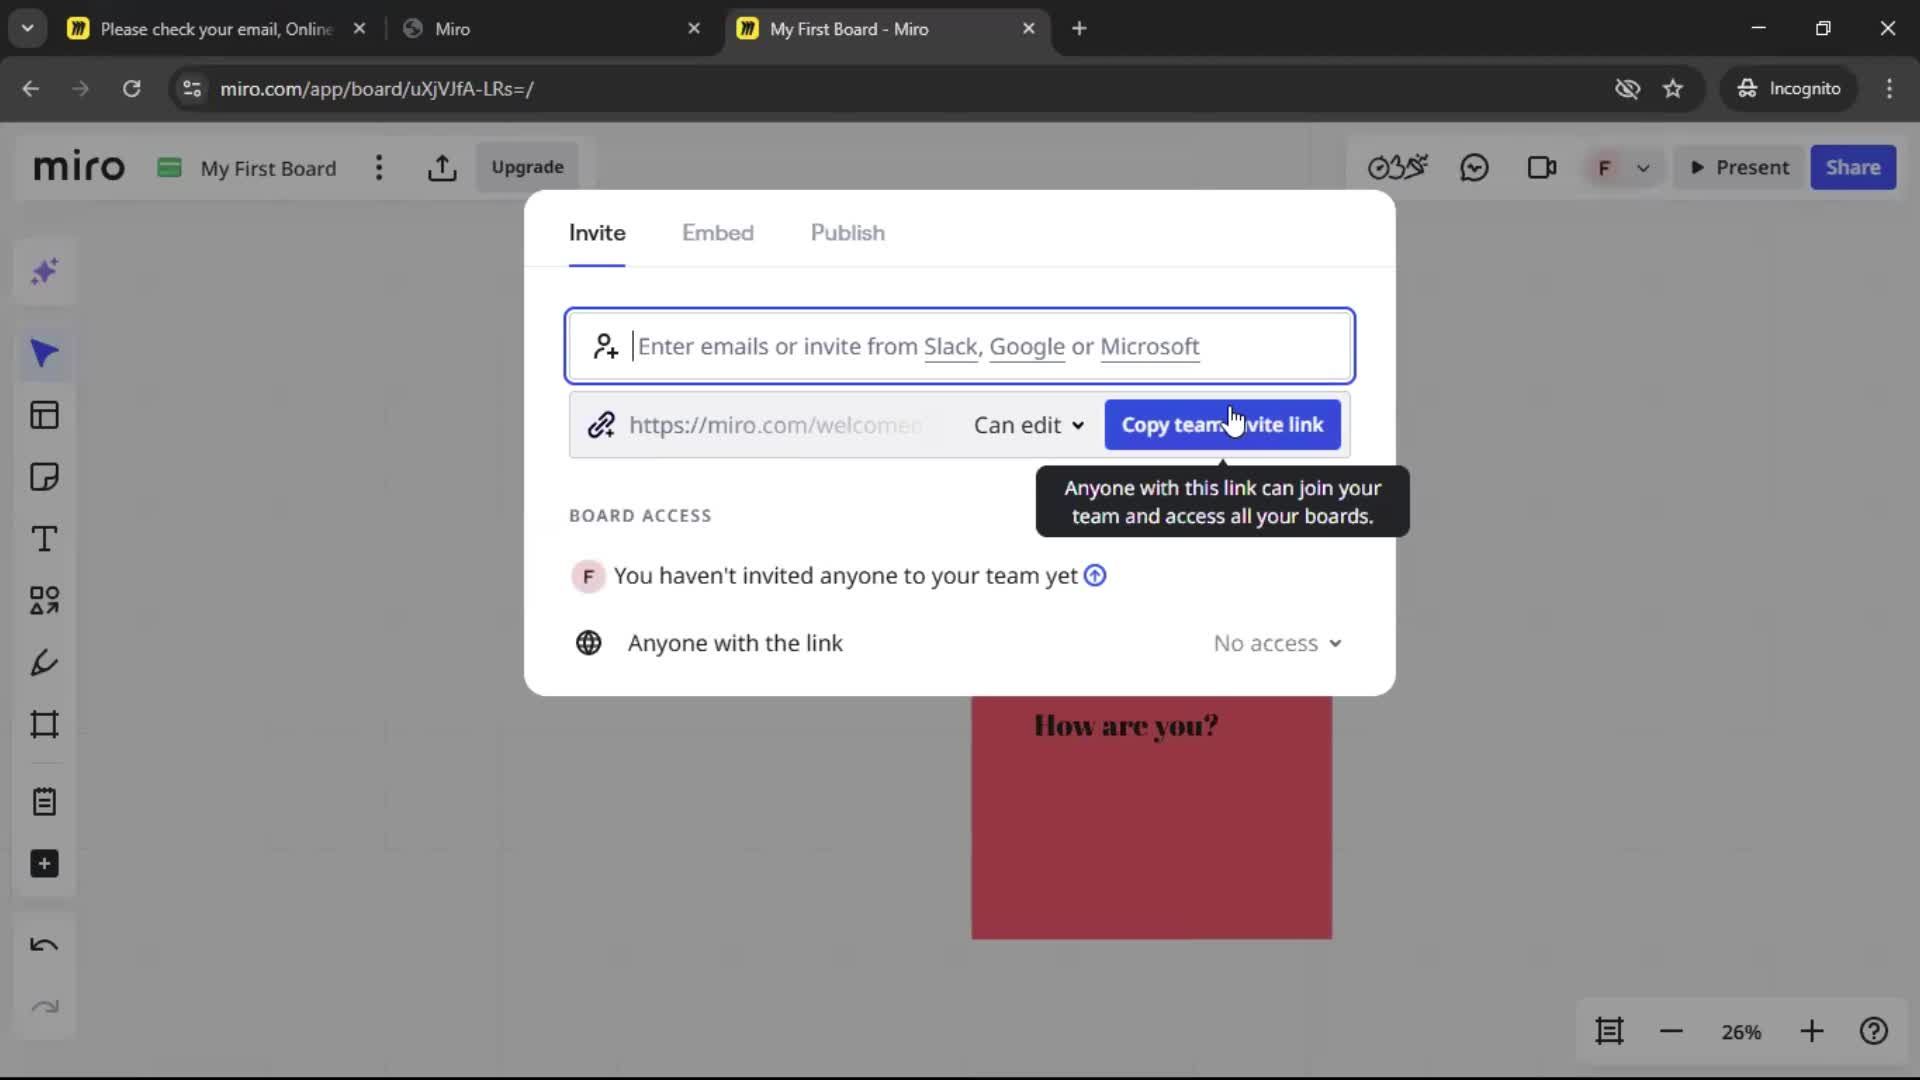
Task: Click the email invite input field
Action: pyautogui.click(x=960, y=346)
